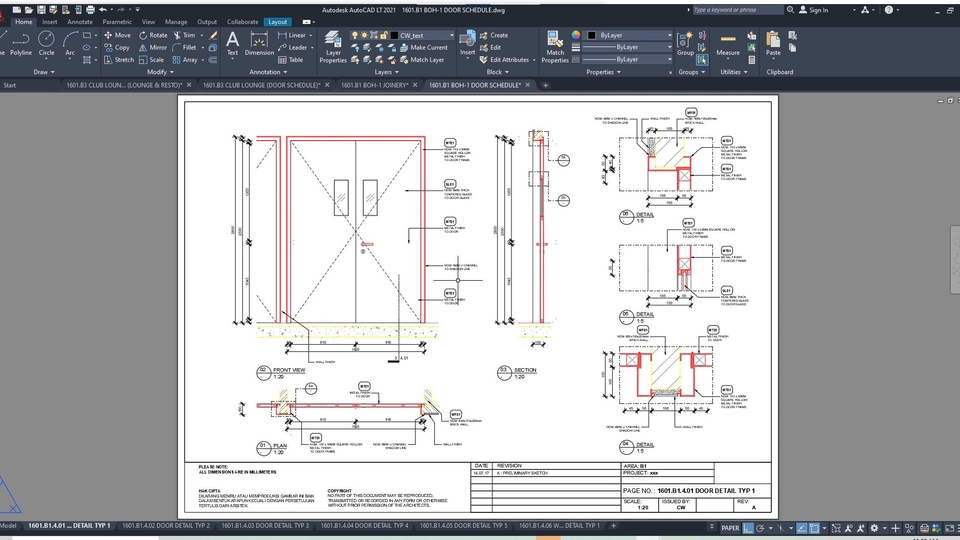Toggle layer lock icon in layer dropdown
This screenshot has width=960, height=540.
[x=384, y=36]
